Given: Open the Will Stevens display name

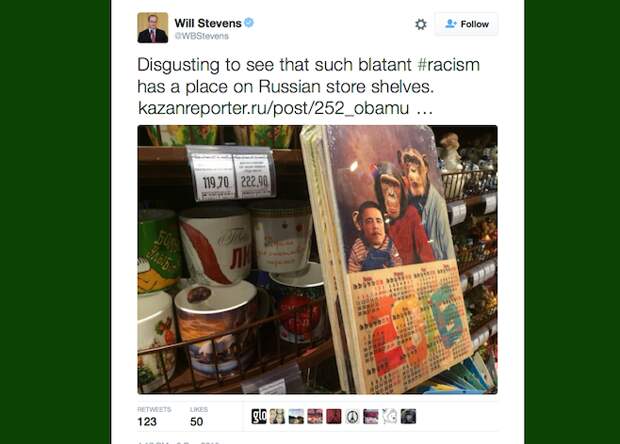Looking at the screenshot, I should click(208, 23).
